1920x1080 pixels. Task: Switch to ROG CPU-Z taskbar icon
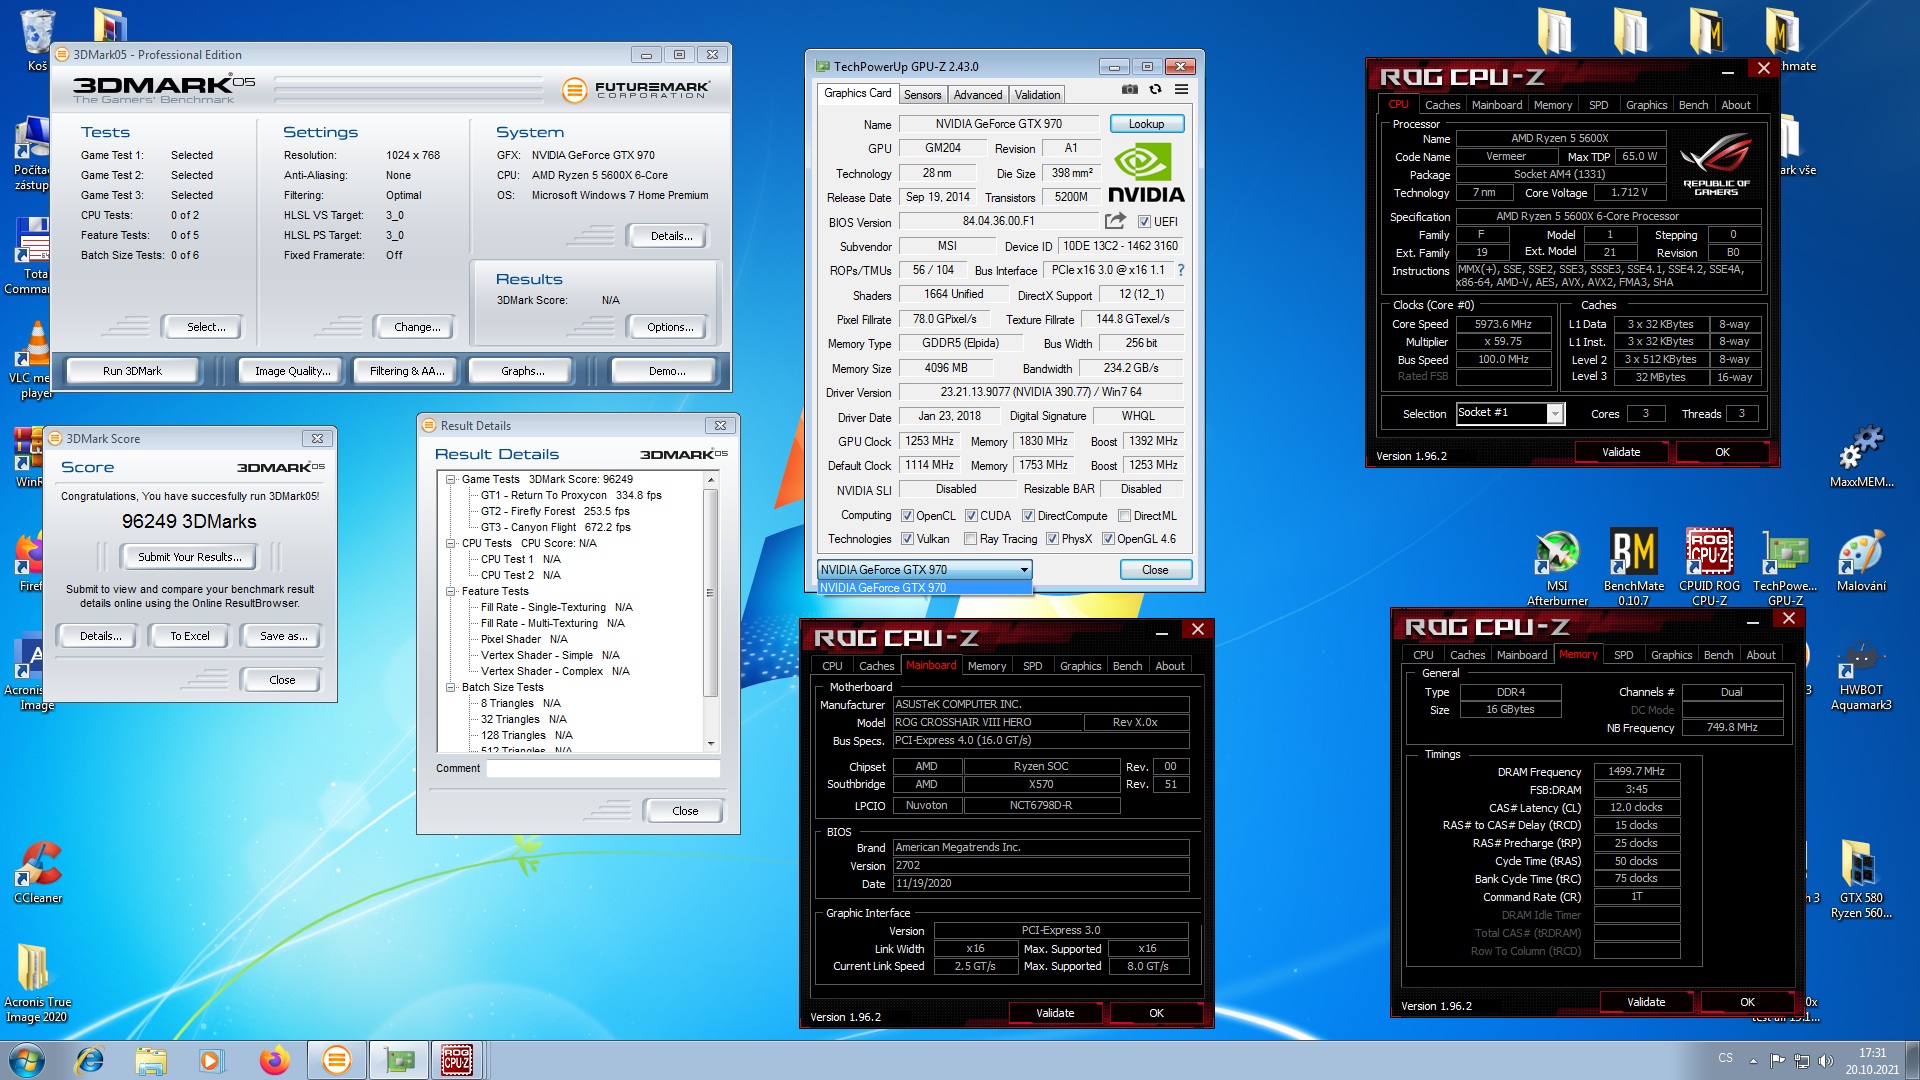click(457, 1060)
